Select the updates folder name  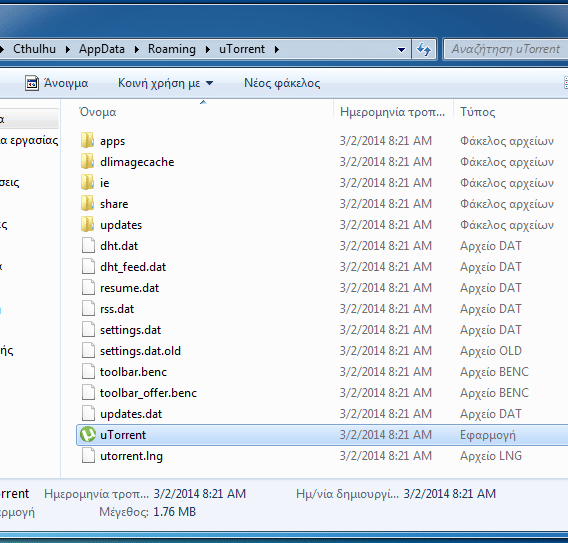pos(121,225)
